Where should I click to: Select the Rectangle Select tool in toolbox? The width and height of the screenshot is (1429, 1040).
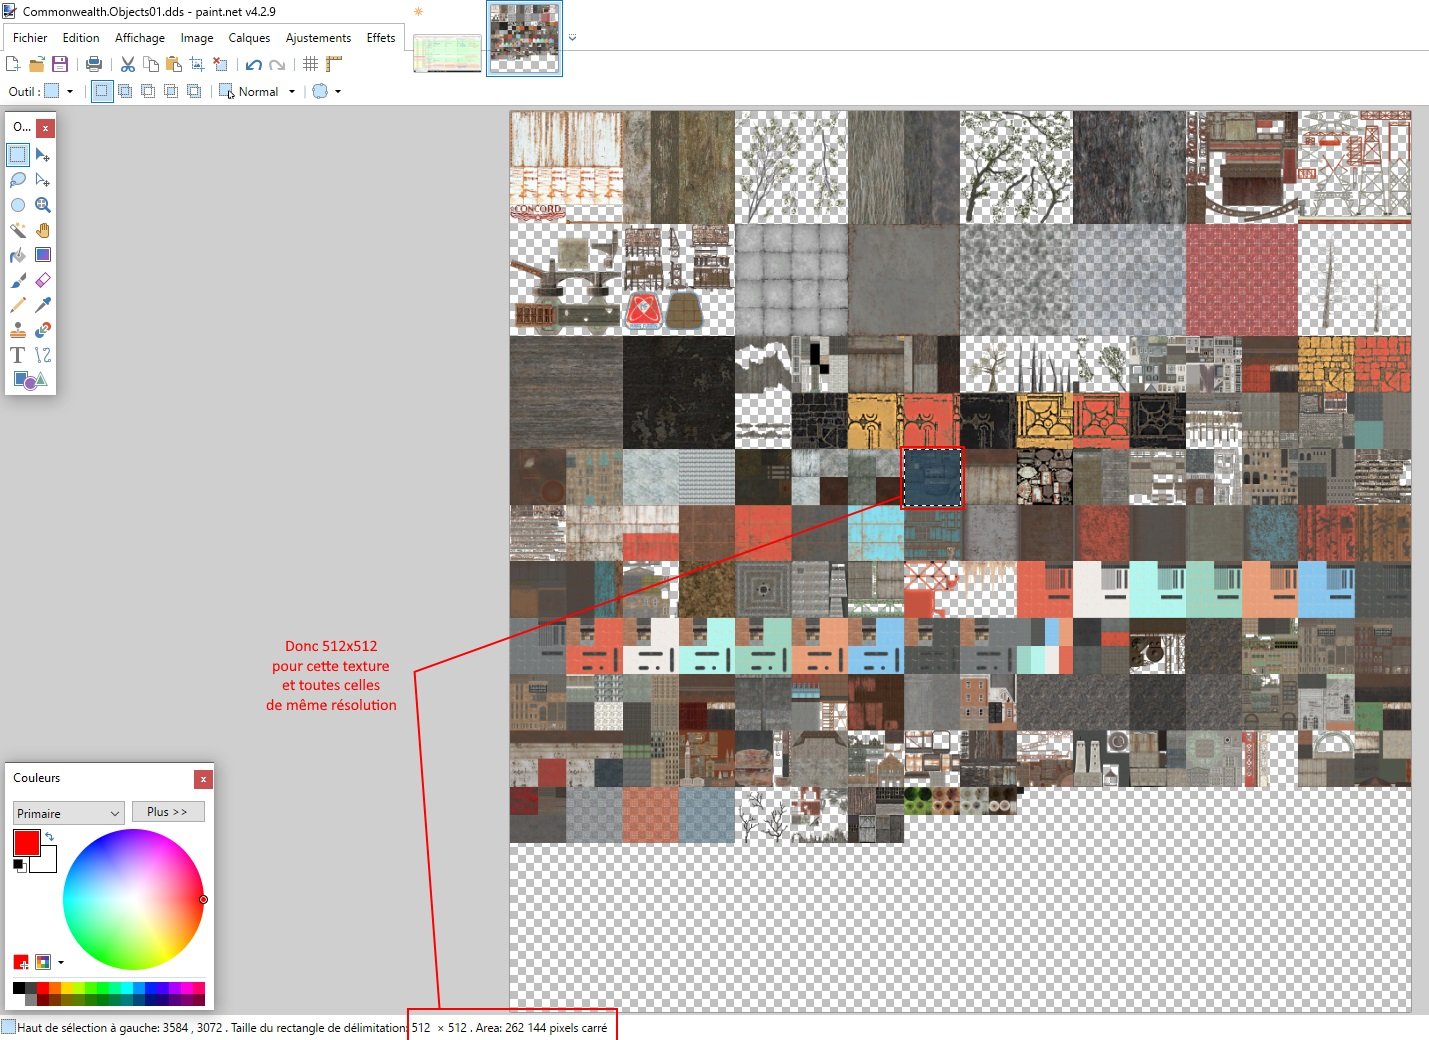(x=18, y=155)
